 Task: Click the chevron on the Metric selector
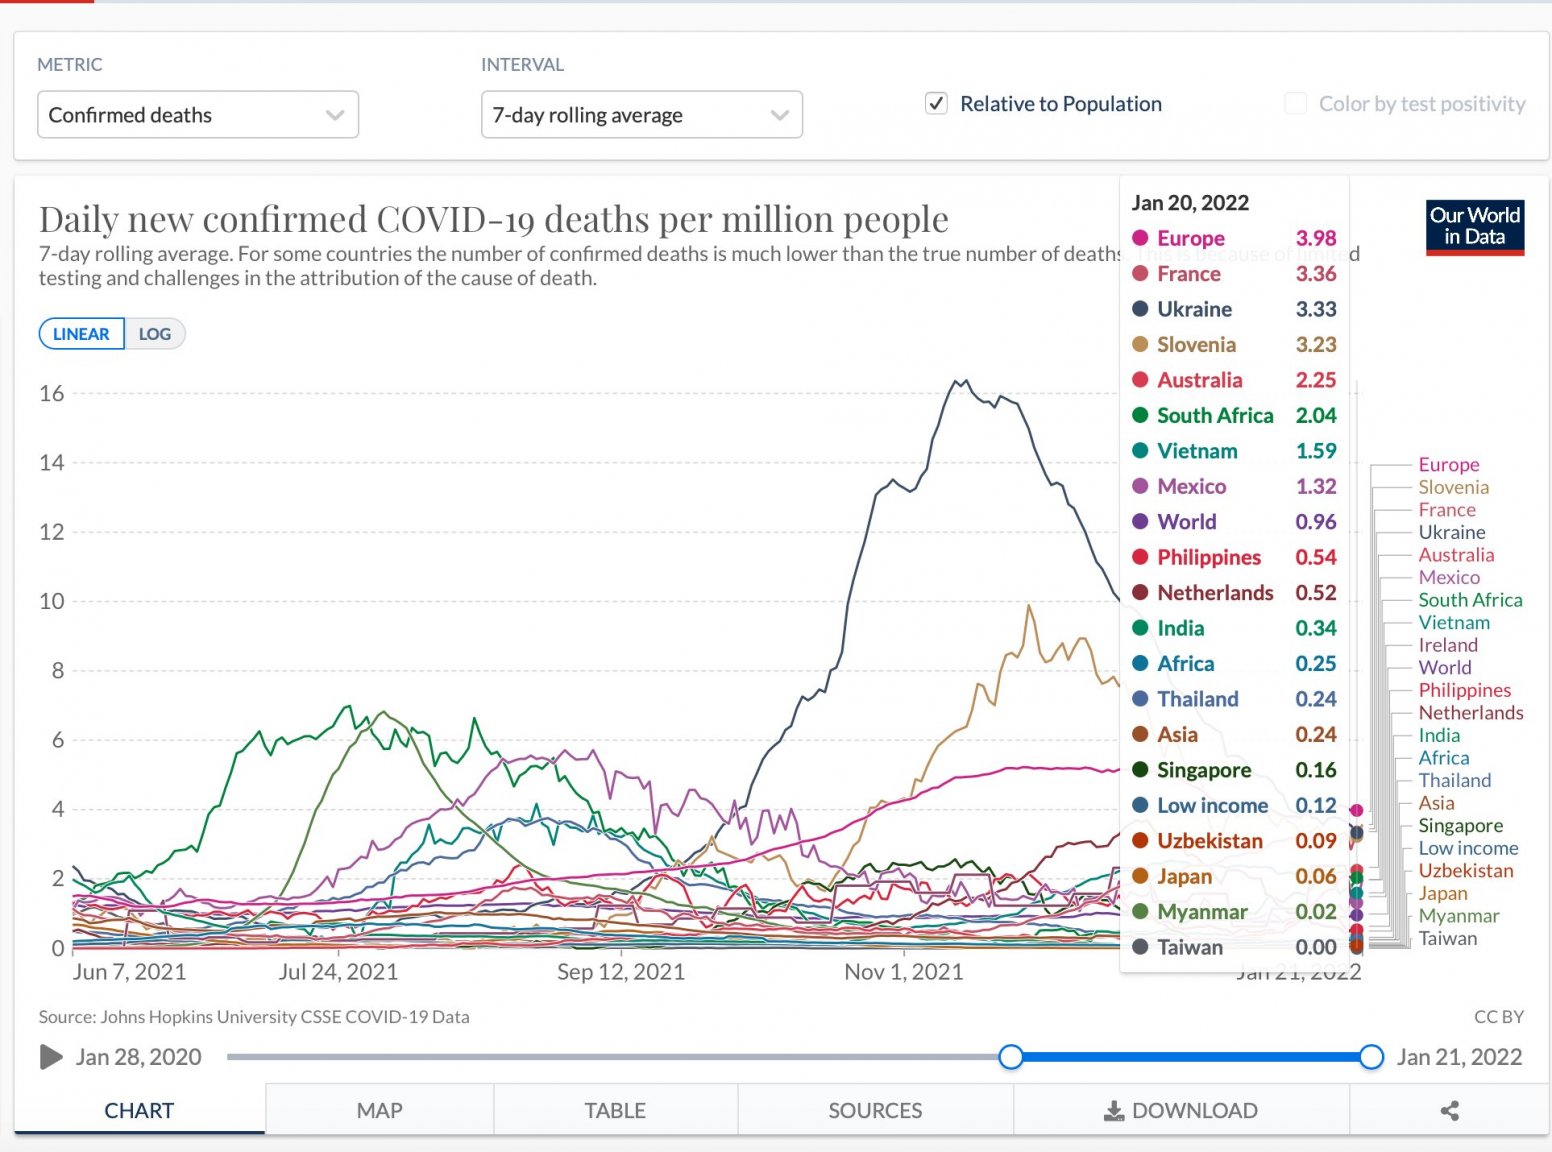click(x=334, y=114)
